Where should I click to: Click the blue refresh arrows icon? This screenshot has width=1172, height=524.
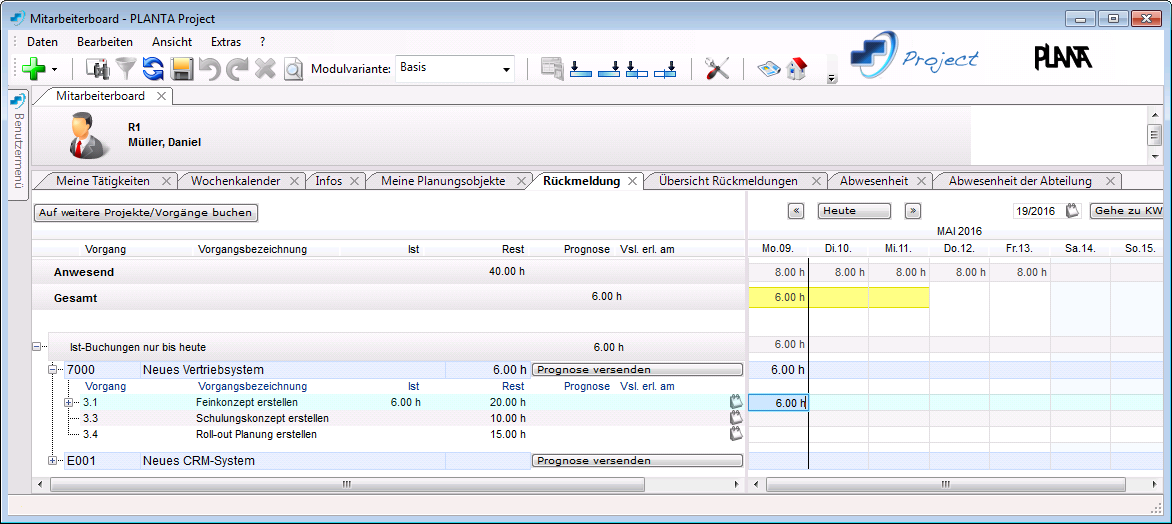click(x=152, y=69)
